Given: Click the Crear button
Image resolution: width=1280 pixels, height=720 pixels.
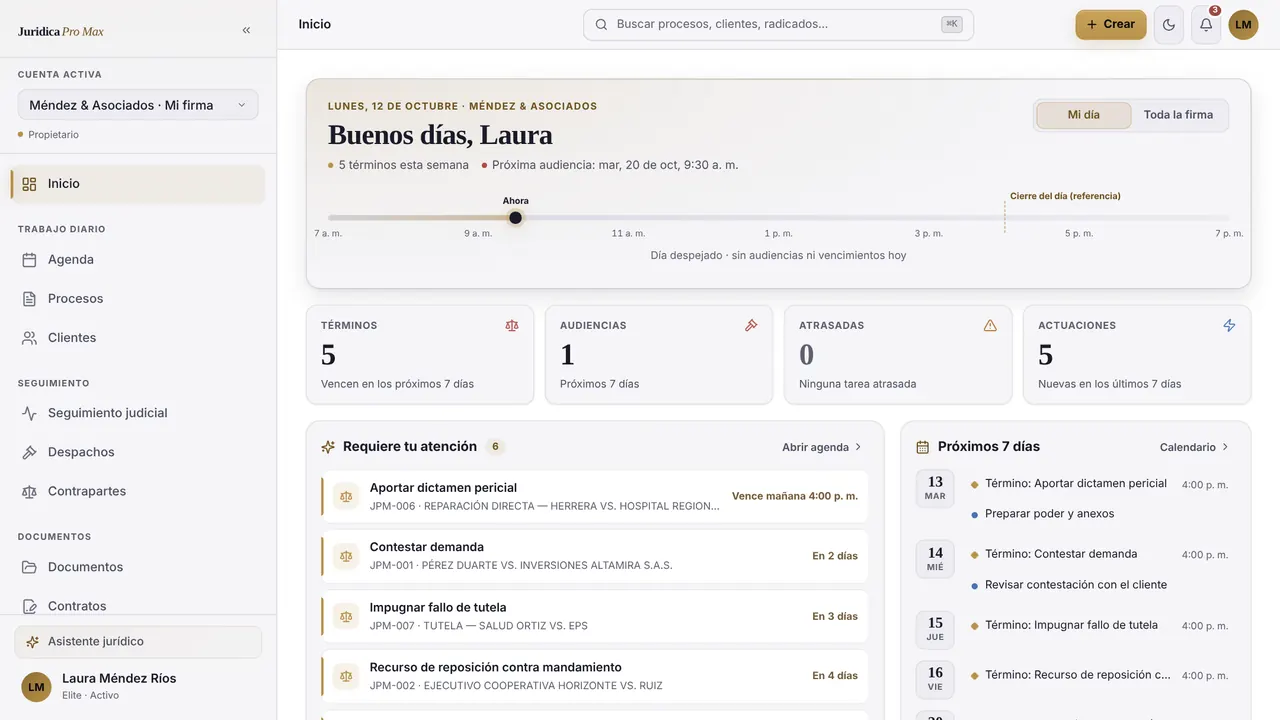Looking at the screenshot, I should (x=1111, y=25).
